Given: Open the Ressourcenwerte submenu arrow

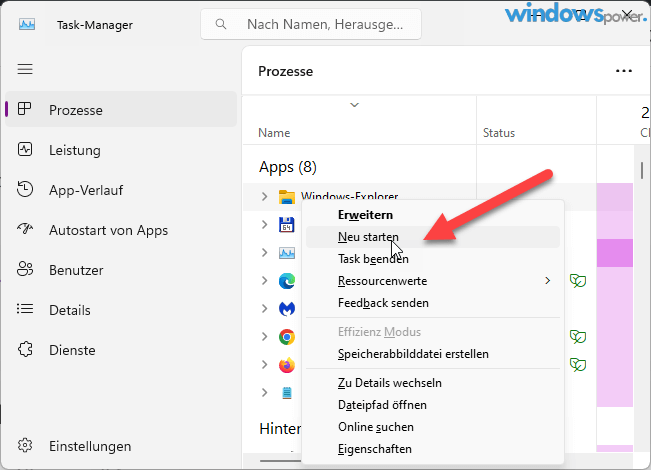Looking at the screenshot, I should click(x=548, y=281).
